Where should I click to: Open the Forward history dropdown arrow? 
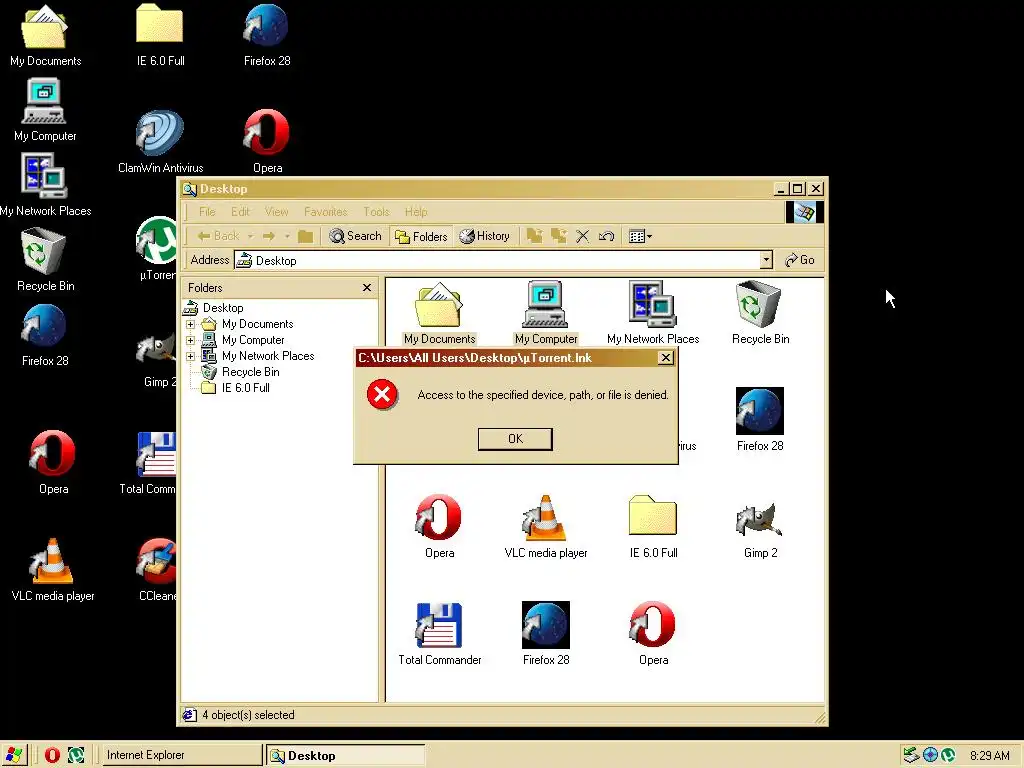click(x=287, y=236)
